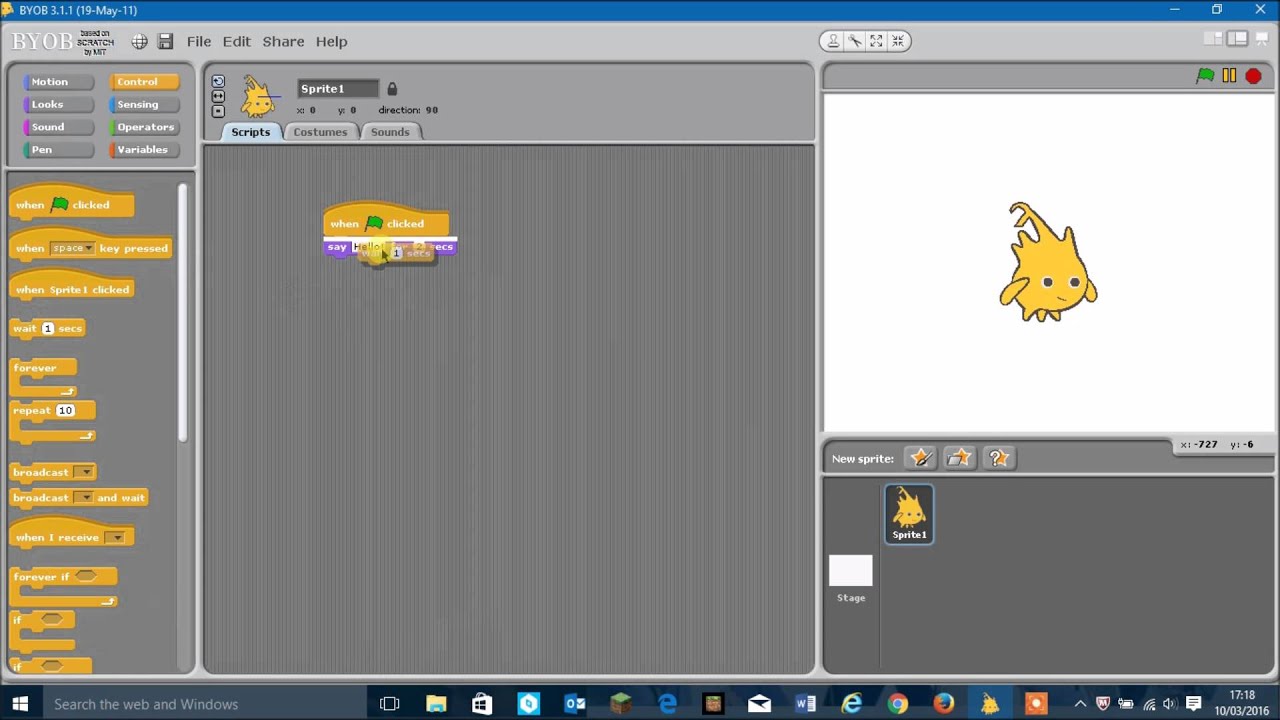Select the Scripts tab
Image resolution: width=1280 pixels, height=720 pixels.
pos(250,132)
